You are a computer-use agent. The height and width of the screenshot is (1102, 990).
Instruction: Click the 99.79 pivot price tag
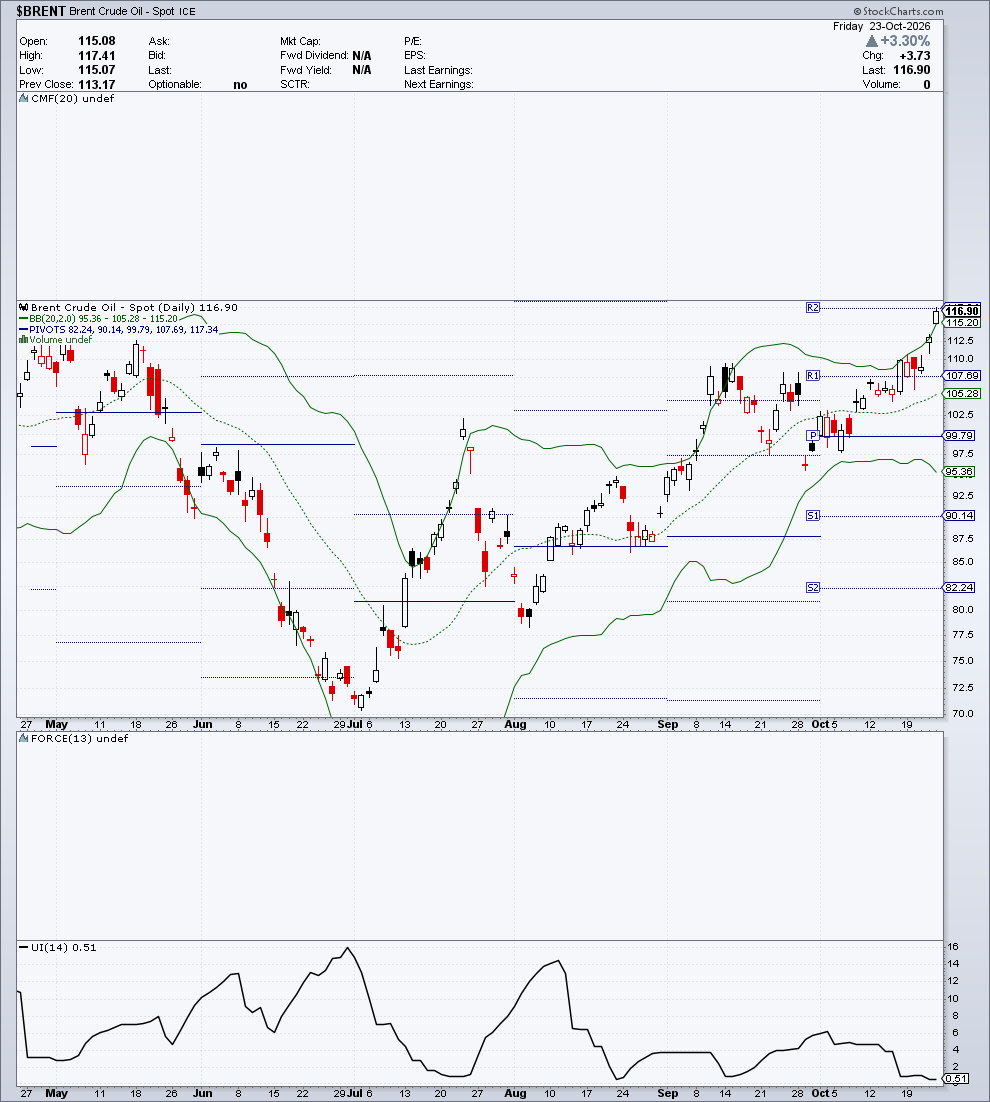tap(958, 436)
